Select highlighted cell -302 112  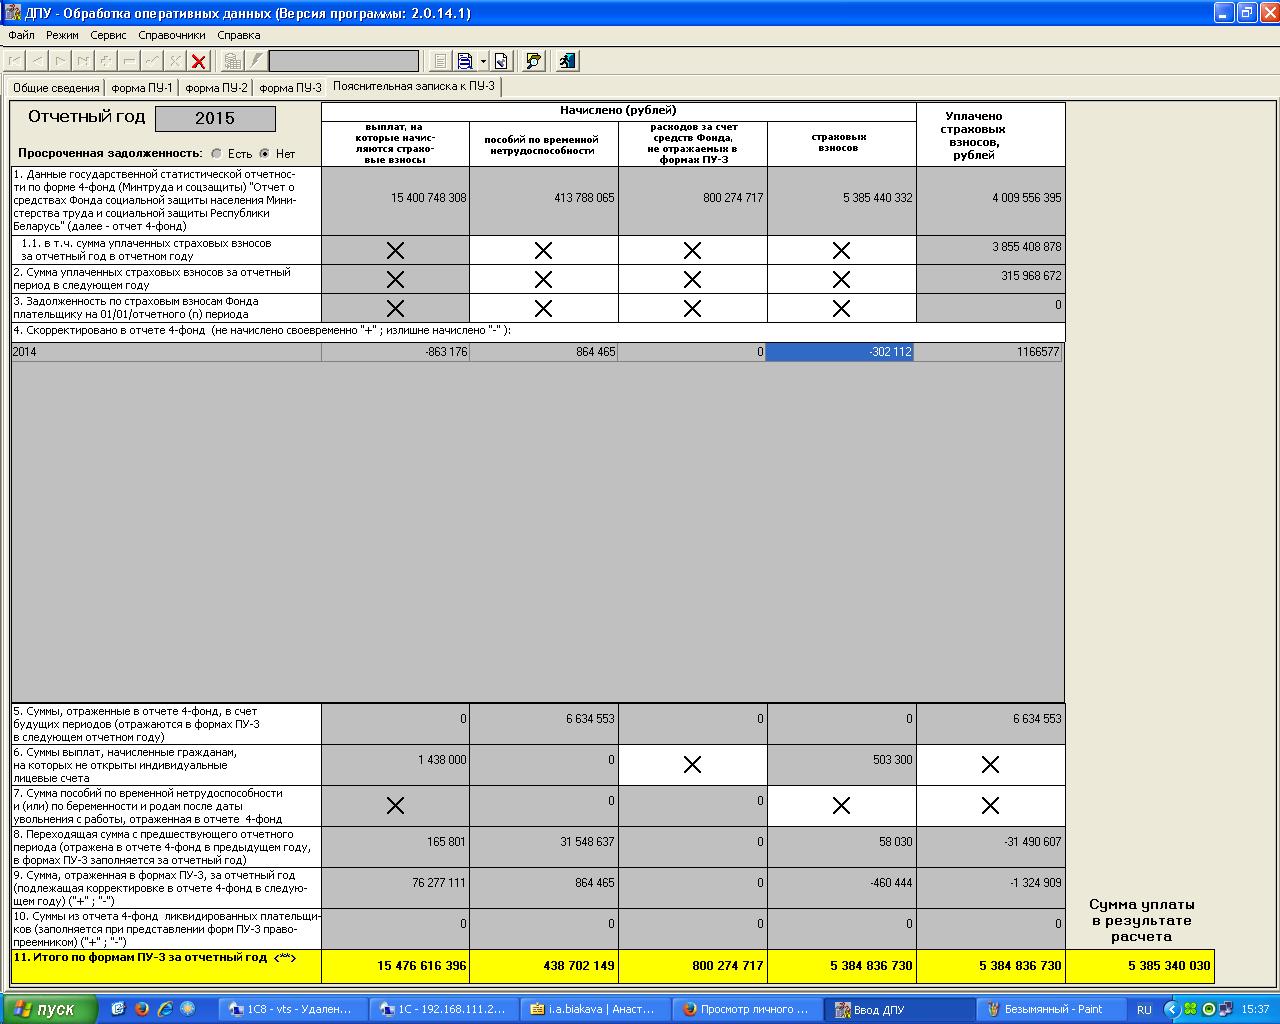coord(840,352)
